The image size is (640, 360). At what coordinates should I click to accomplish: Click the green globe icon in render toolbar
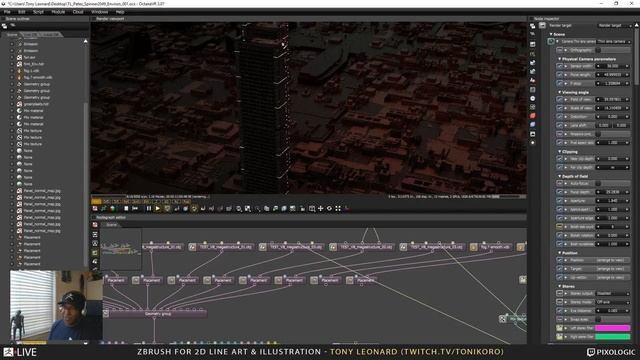tap(113, 209)
